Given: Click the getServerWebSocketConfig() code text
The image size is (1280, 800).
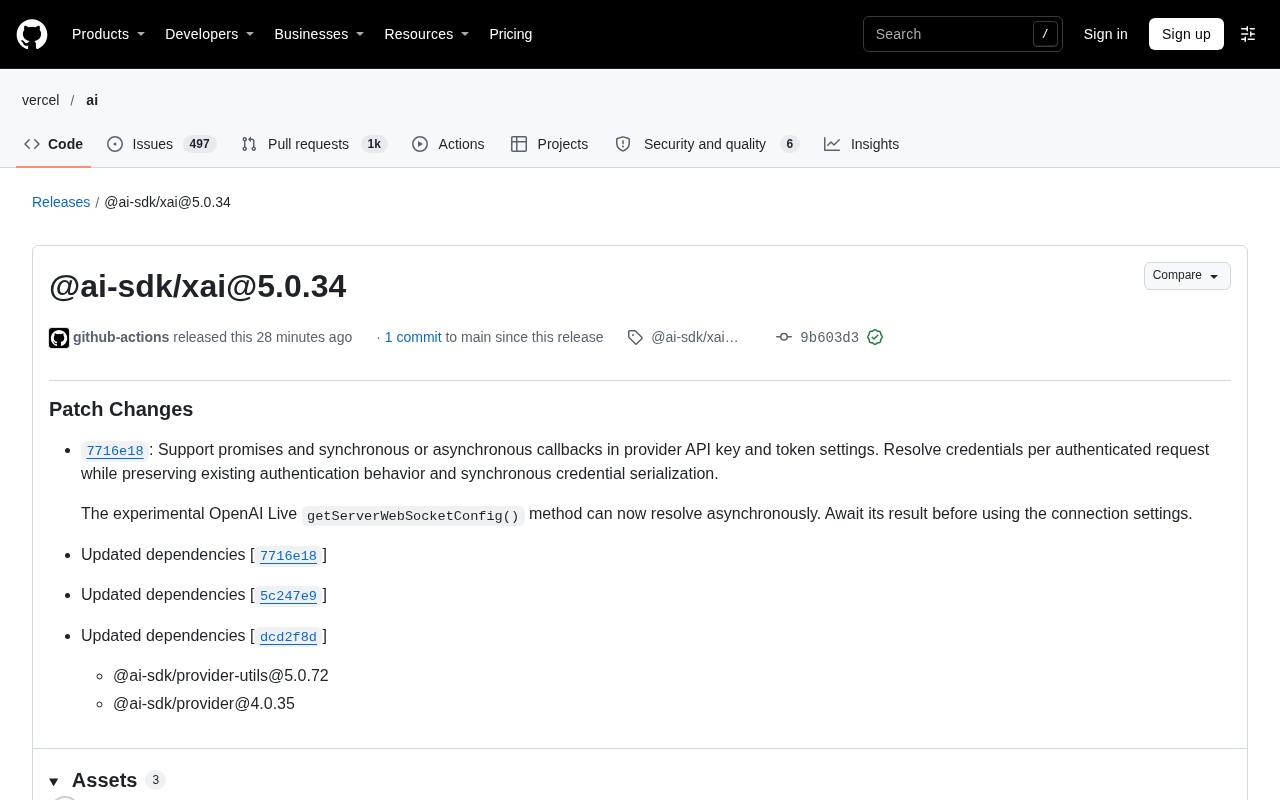Looking at the screenshot, I should (413, 516).
